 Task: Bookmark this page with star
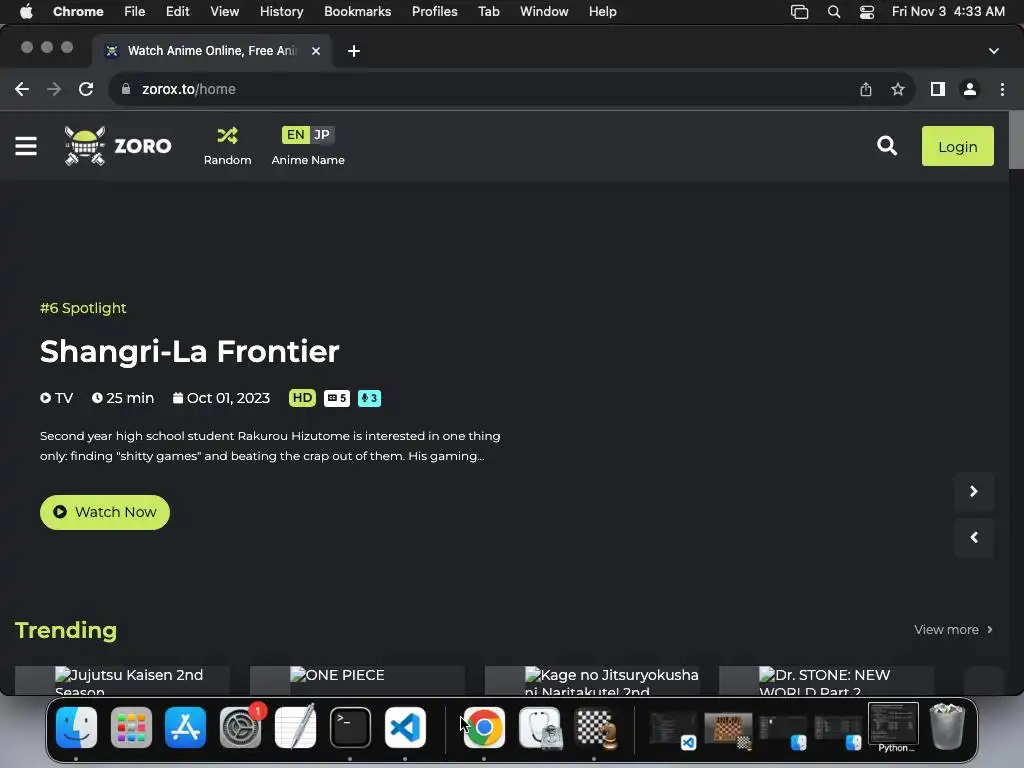(x=898, y=89)
